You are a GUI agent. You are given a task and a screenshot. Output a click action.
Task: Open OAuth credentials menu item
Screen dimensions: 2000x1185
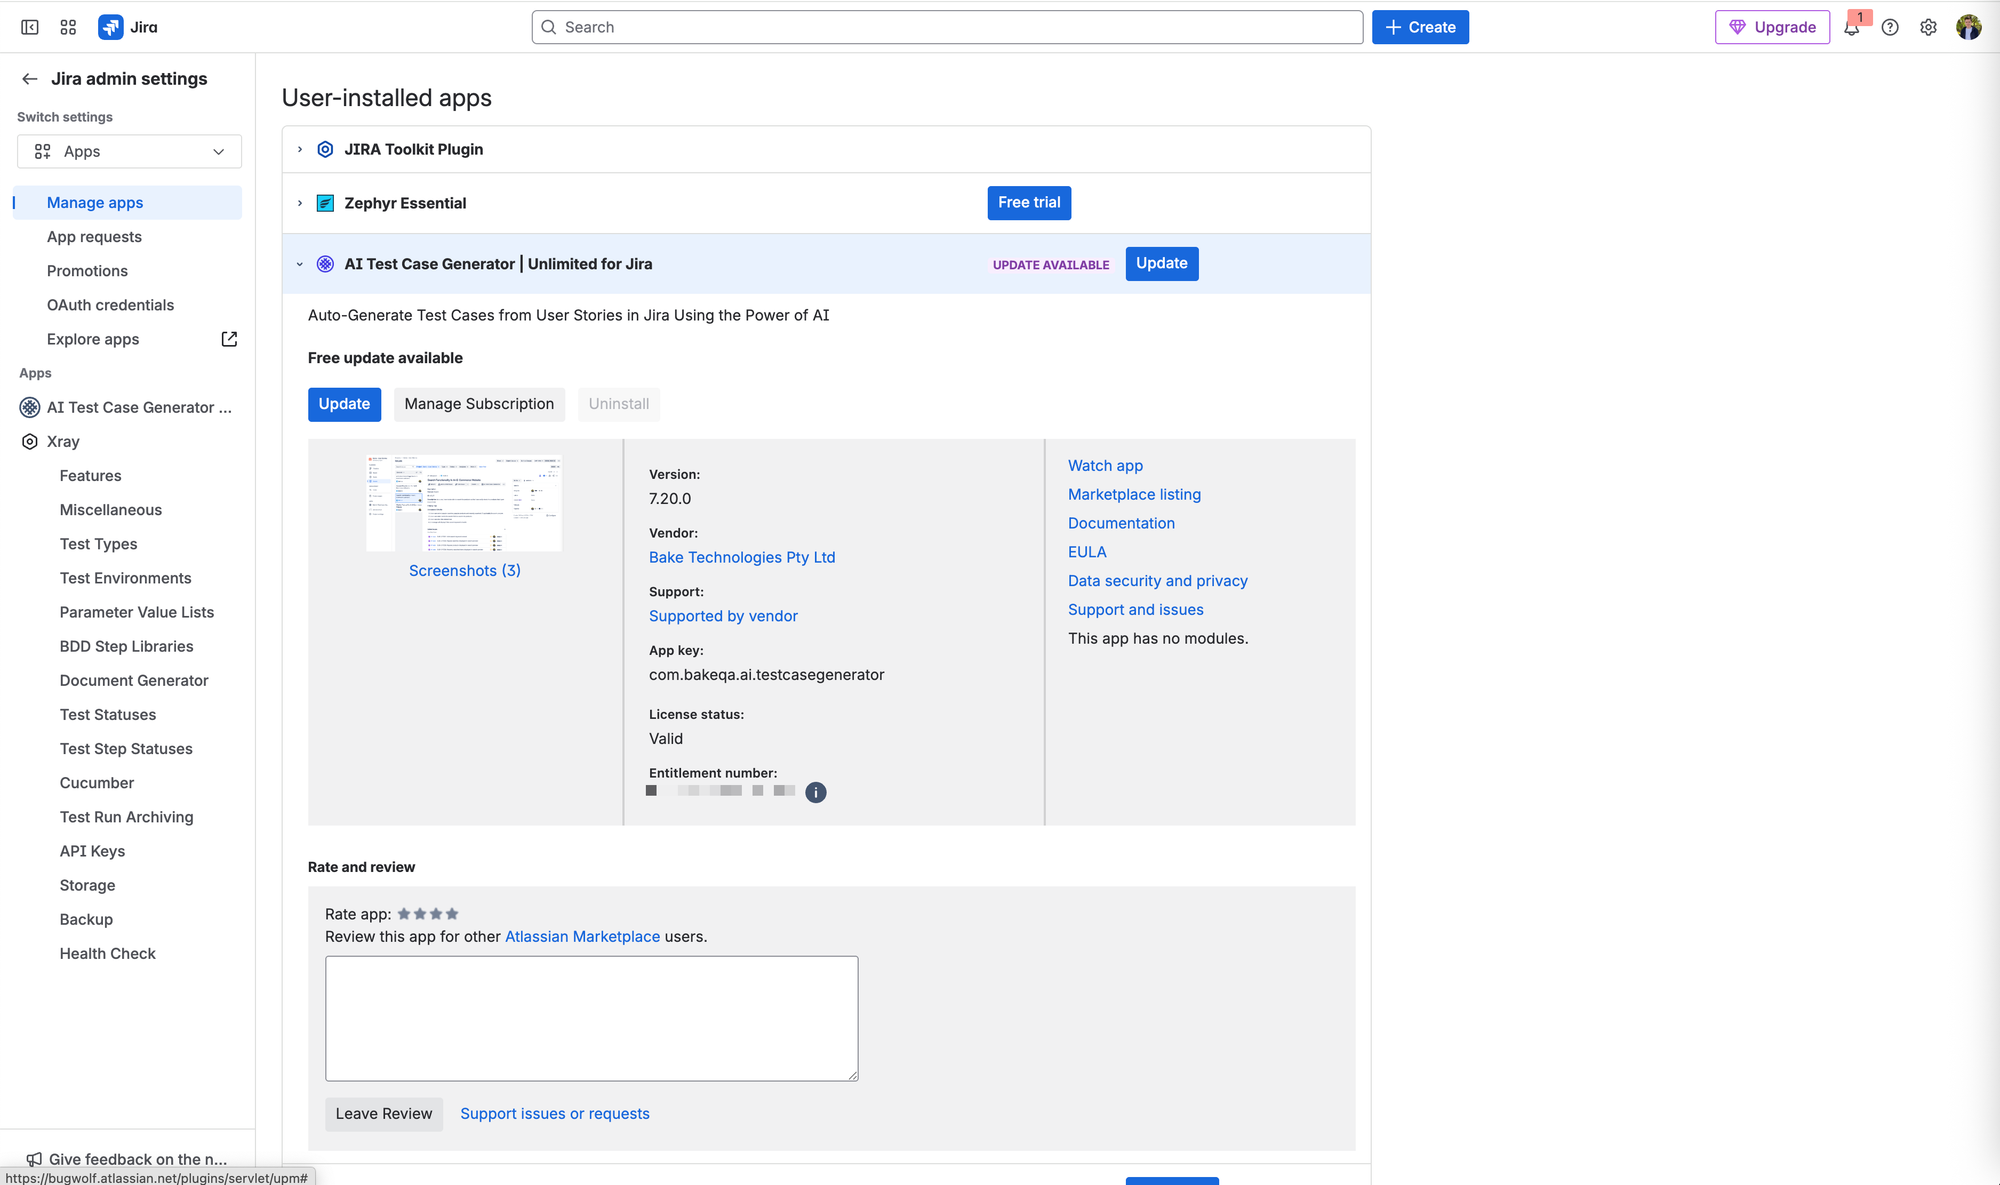click(x=110, y=305)
